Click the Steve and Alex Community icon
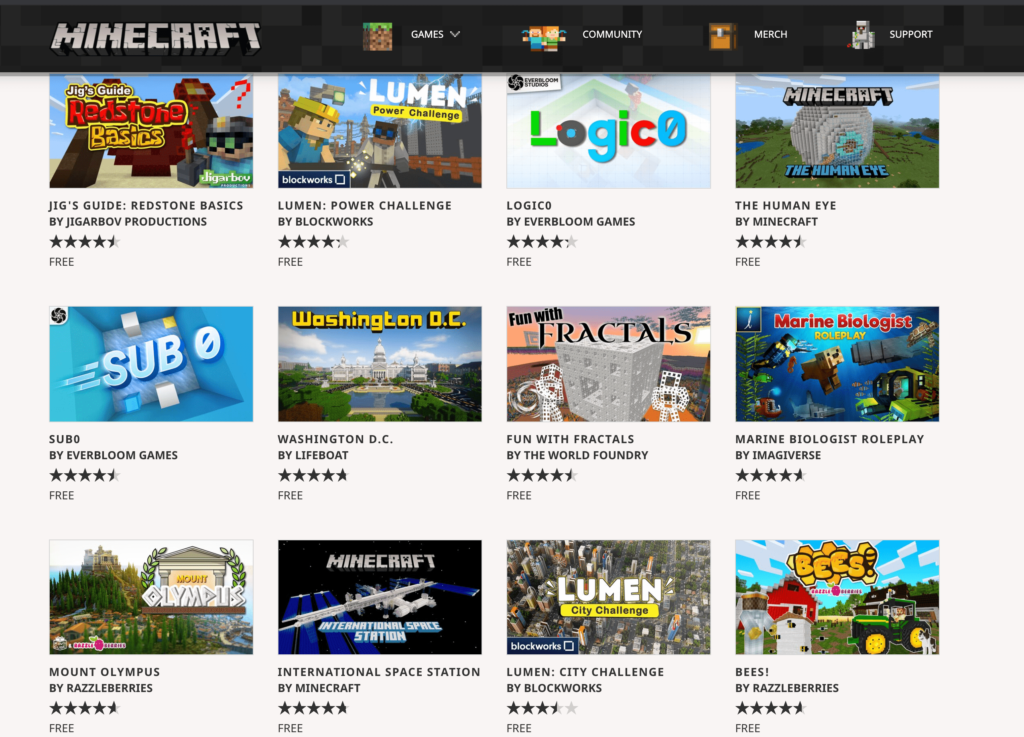 [543, 37]
